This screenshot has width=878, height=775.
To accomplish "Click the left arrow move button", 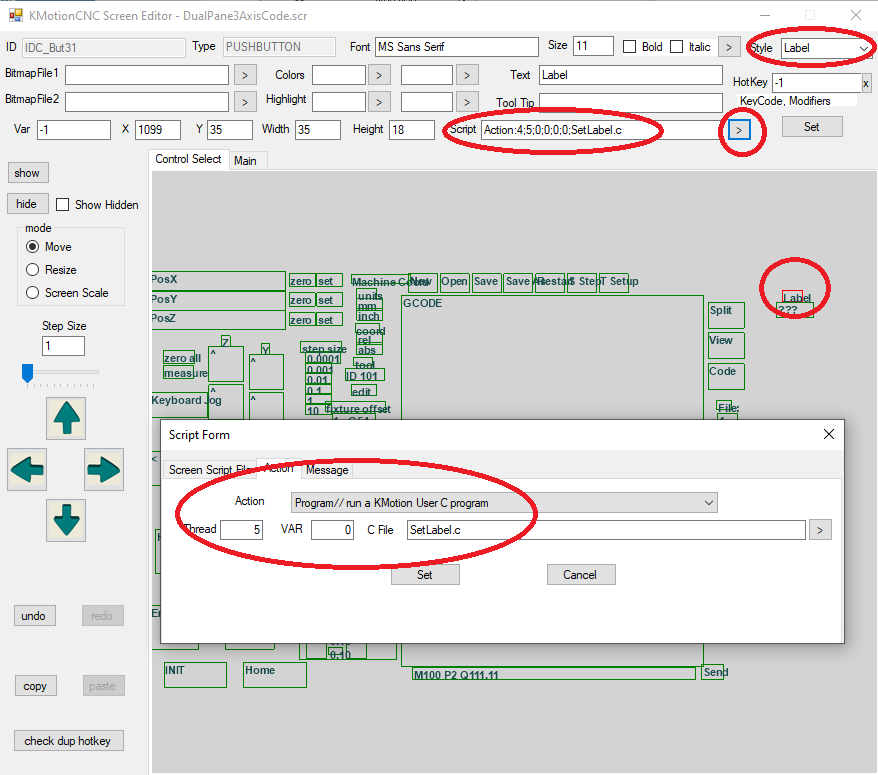I will point(27,469).
